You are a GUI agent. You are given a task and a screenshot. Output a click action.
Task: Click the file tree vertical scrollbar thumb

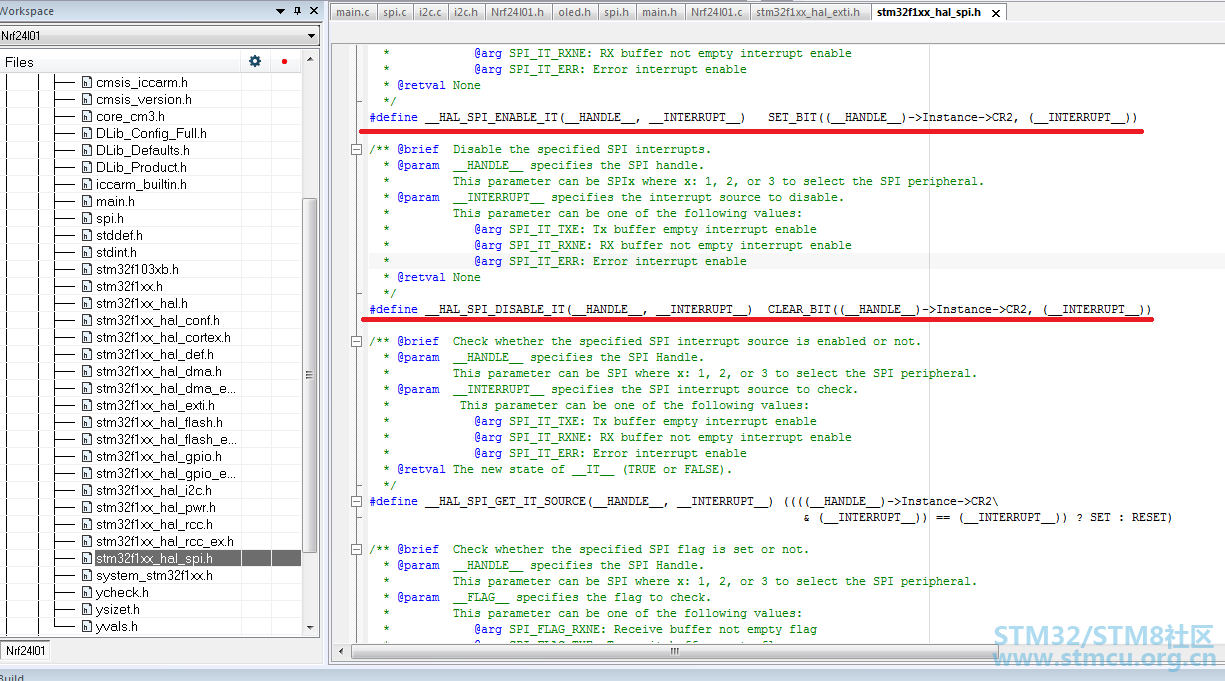309,374
